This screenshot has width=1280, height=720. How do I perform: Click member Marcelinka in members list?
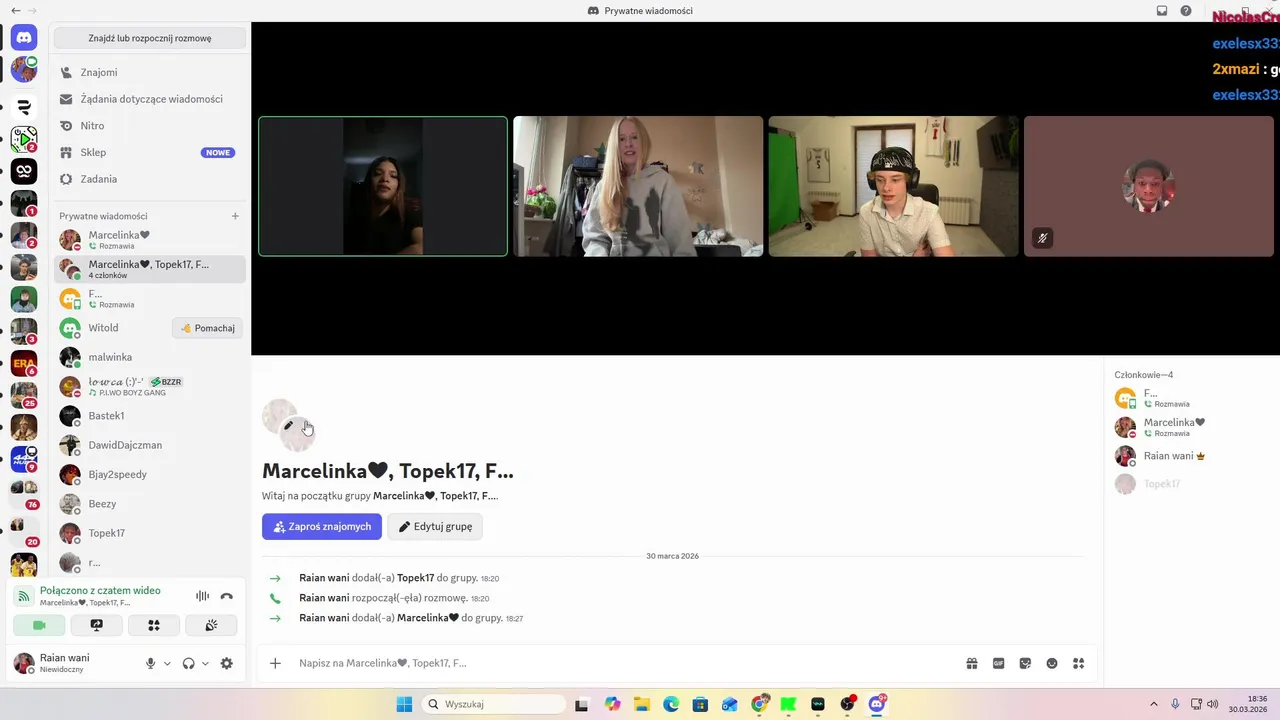(x=1189, y=427)
